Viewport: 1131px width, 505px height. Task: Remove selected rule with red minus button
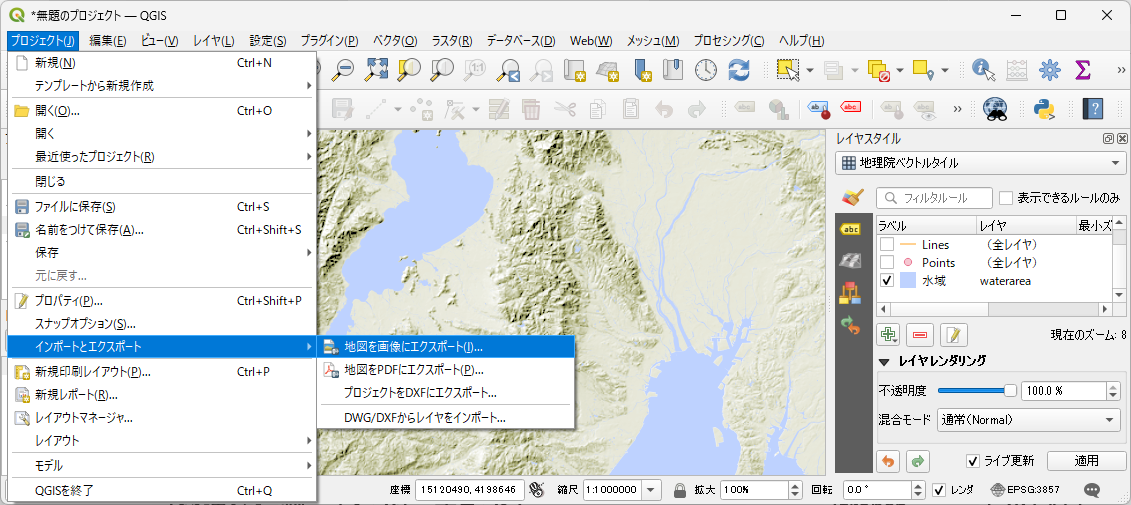click(920, 335)
